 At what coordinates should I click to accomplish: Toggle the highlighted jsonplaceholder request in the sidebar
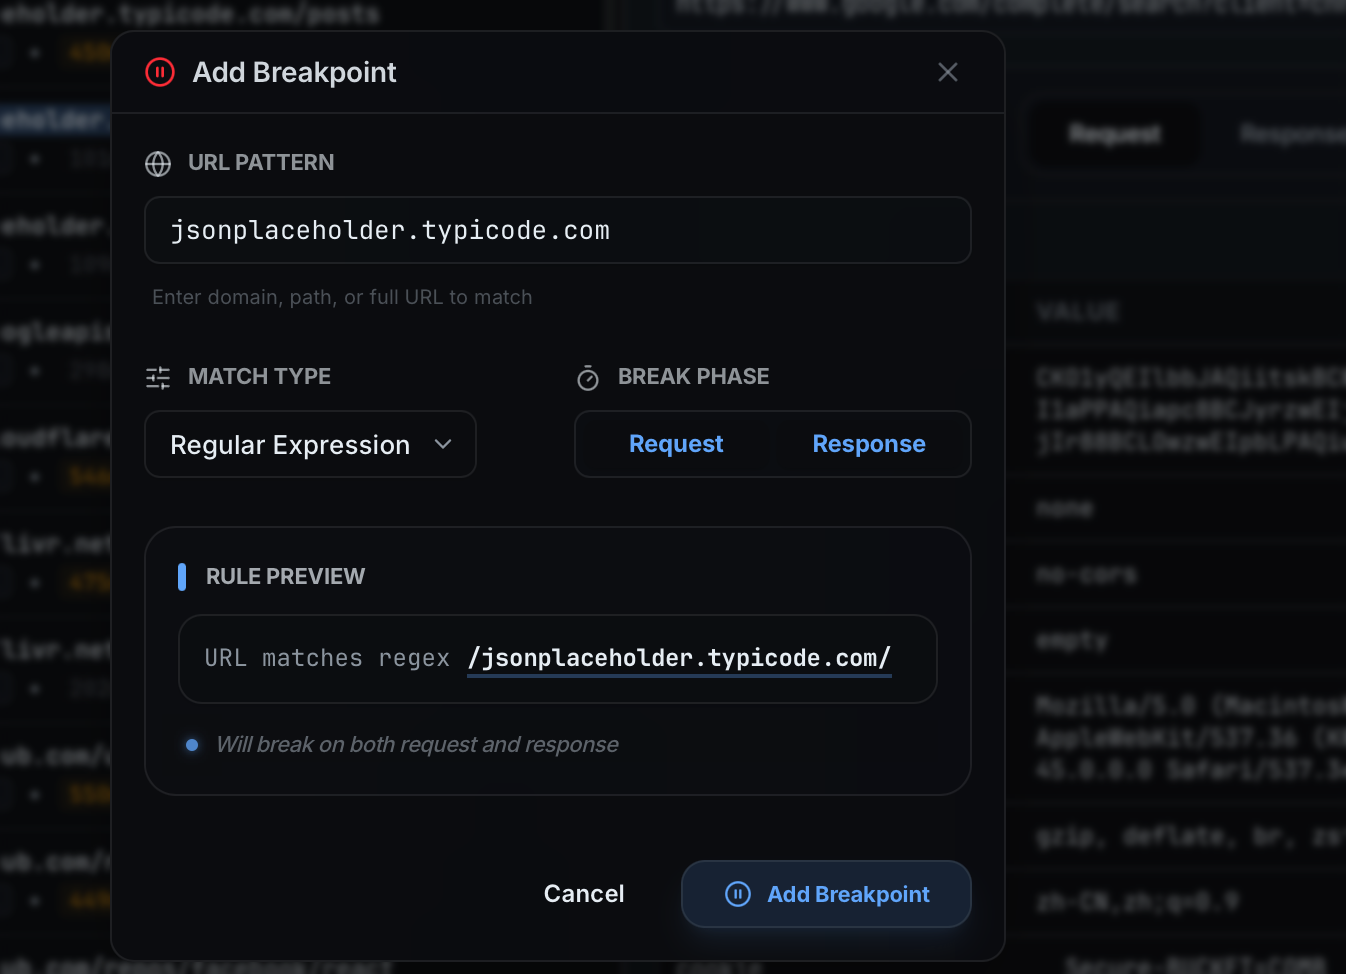click(52, 118)
